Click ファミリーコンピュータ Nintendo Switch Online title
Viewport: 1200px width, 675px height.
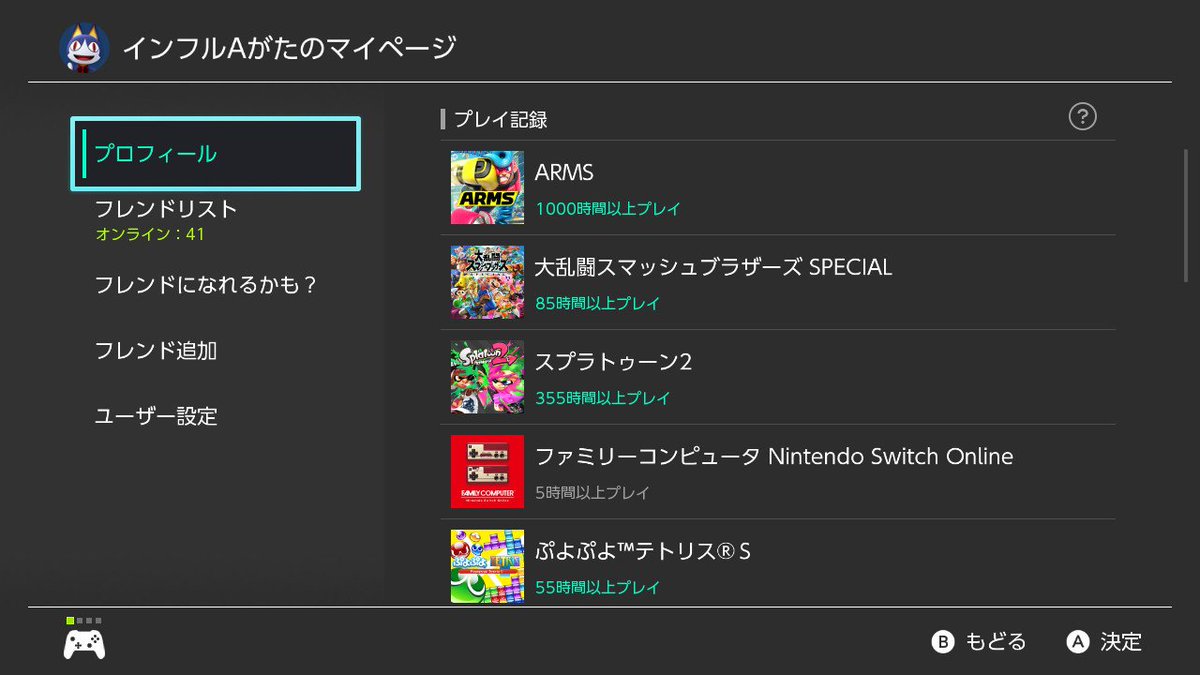click(x=775, y=457)
